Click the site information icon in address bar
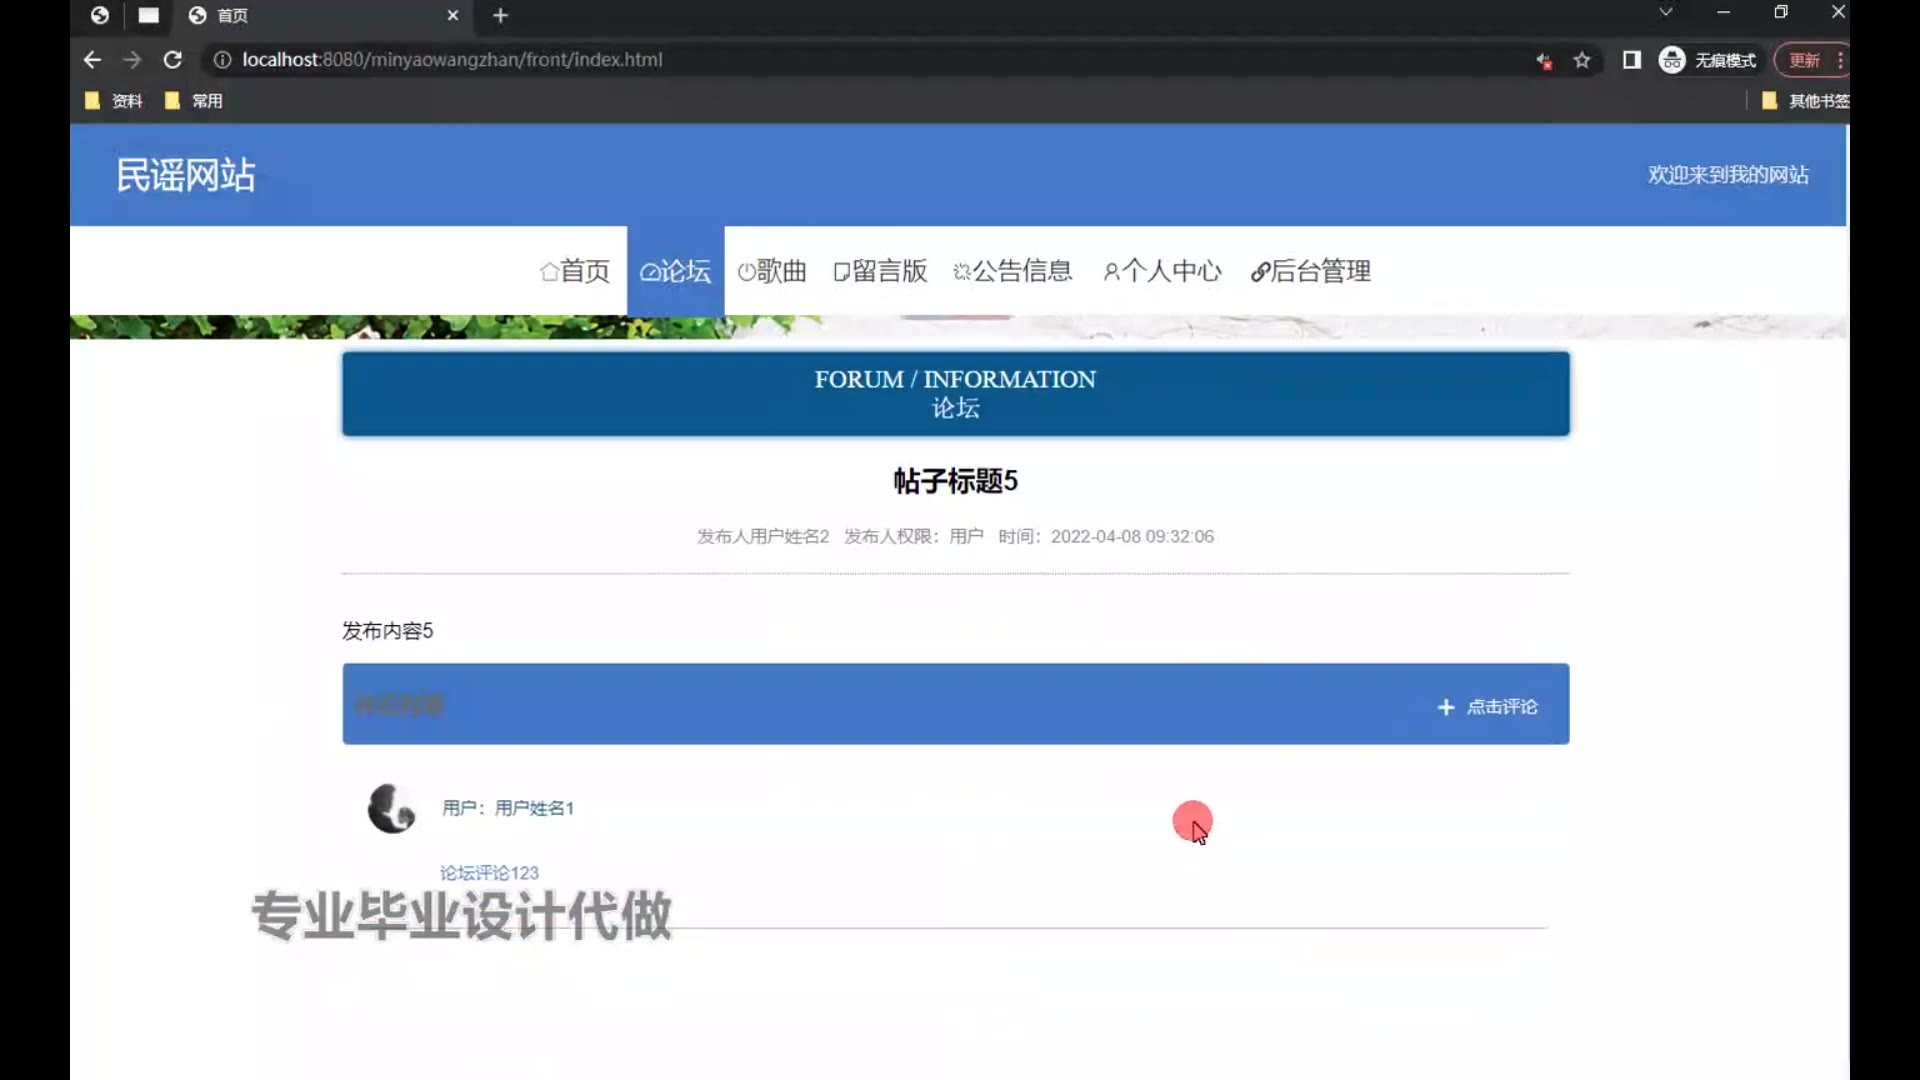The image size is (1920, 1080). tap(222, 60)
